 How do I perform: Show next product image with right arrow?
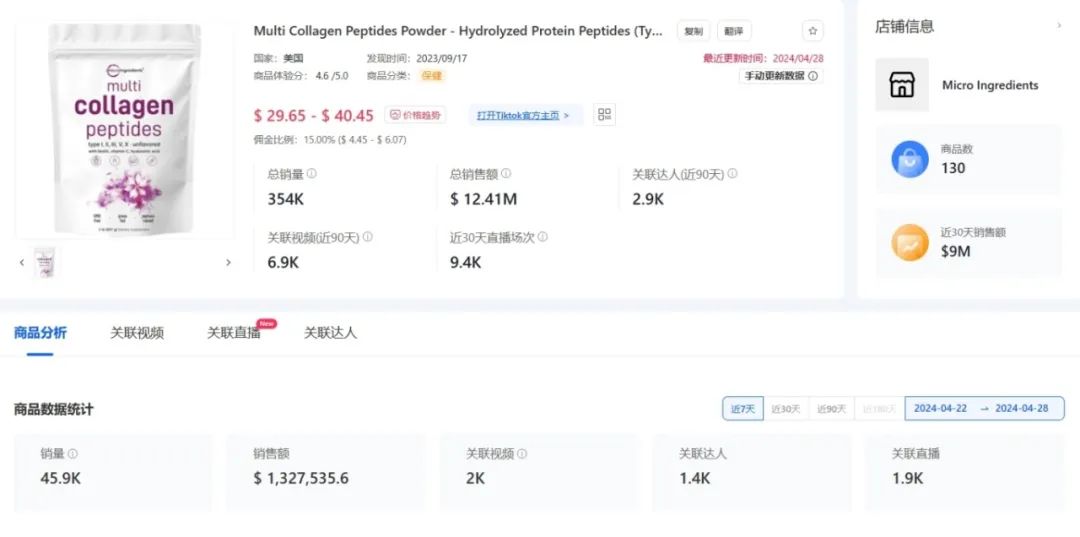pyautogui.click(x=229, y=262)
